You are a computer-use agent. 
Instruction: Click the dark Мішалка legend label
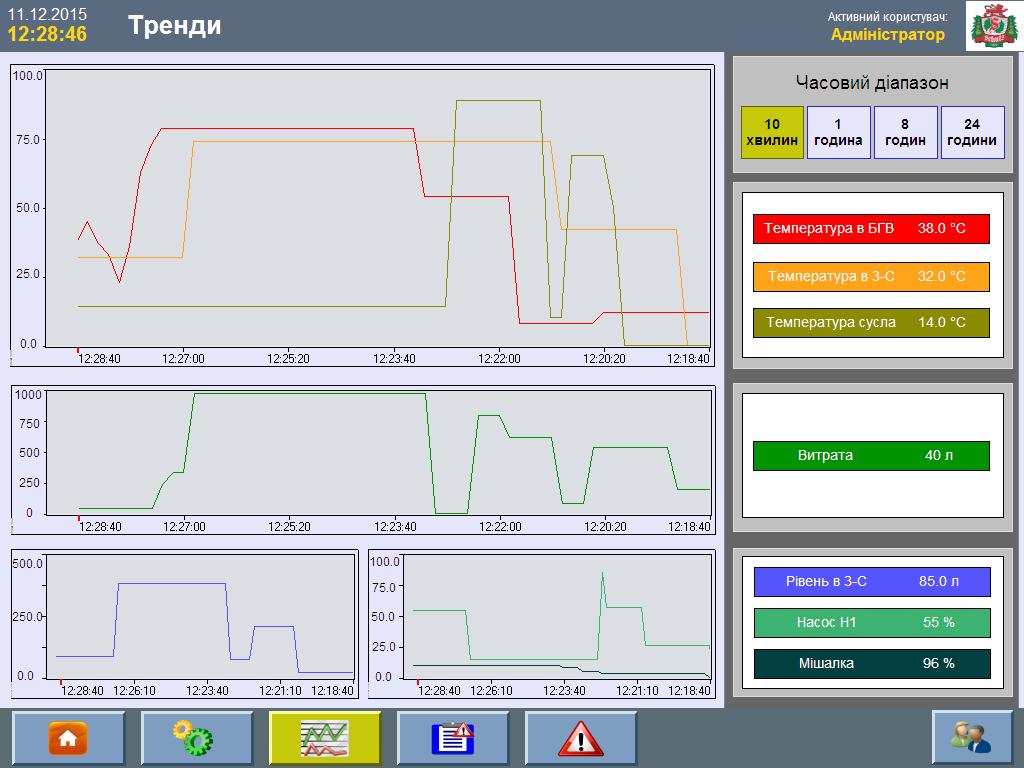click(x=871, y=663)
